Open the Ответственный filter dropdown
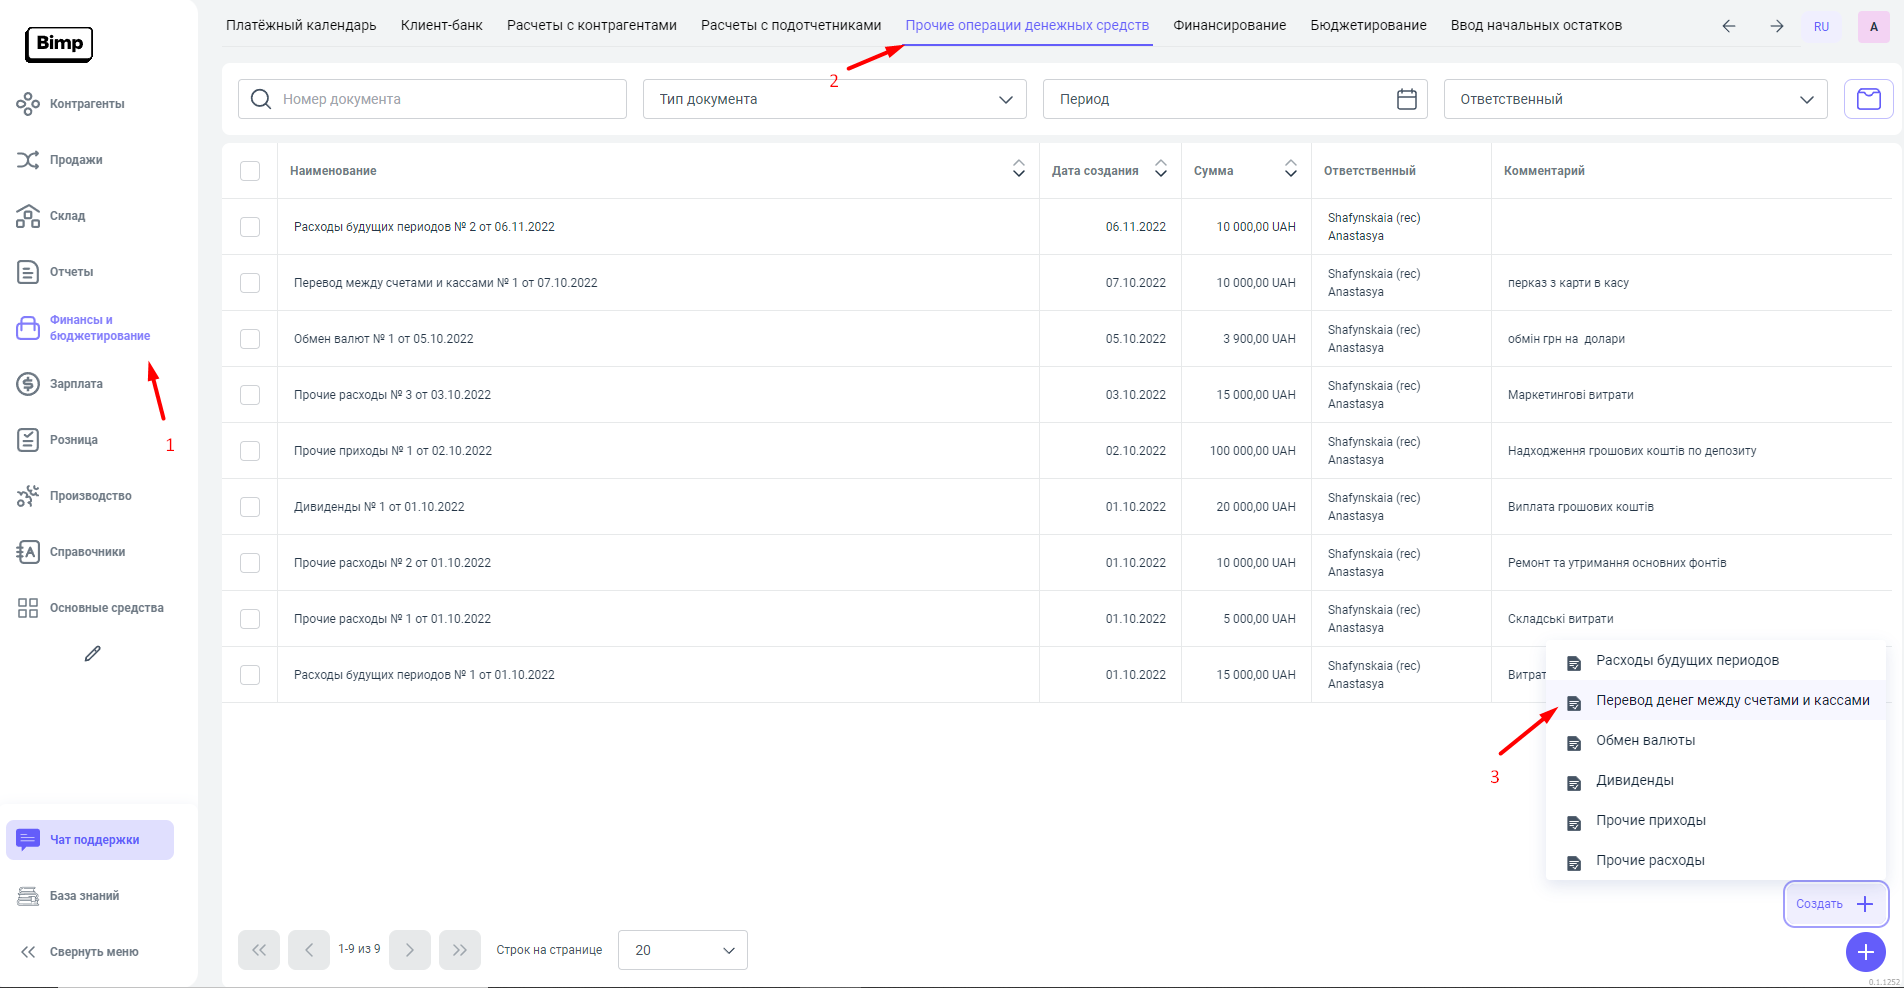 tap(1635, 99)
